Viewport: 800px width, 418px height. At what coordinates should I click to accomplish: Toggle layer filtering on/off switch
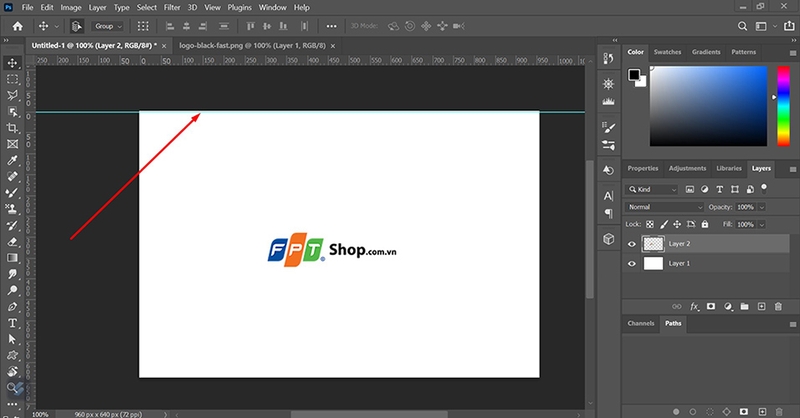point(764,188)
